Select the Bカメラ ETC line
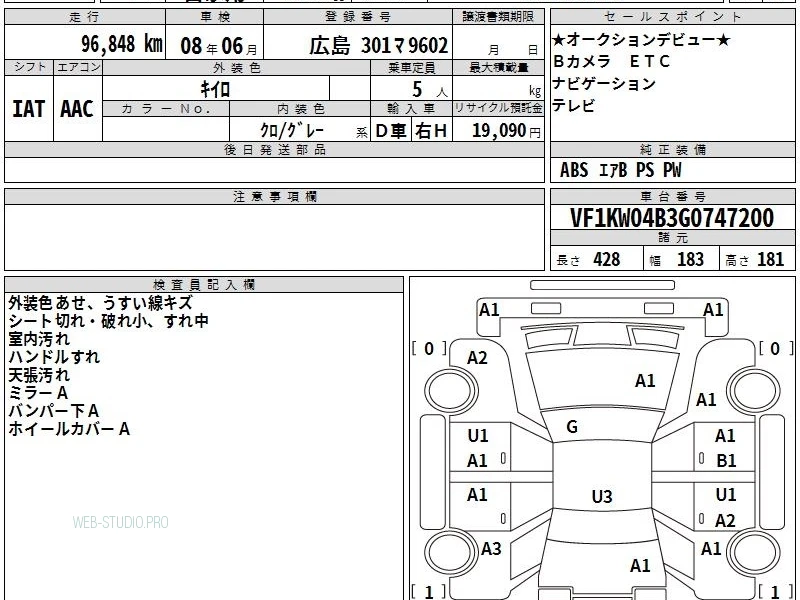 (x=611, y=61)
